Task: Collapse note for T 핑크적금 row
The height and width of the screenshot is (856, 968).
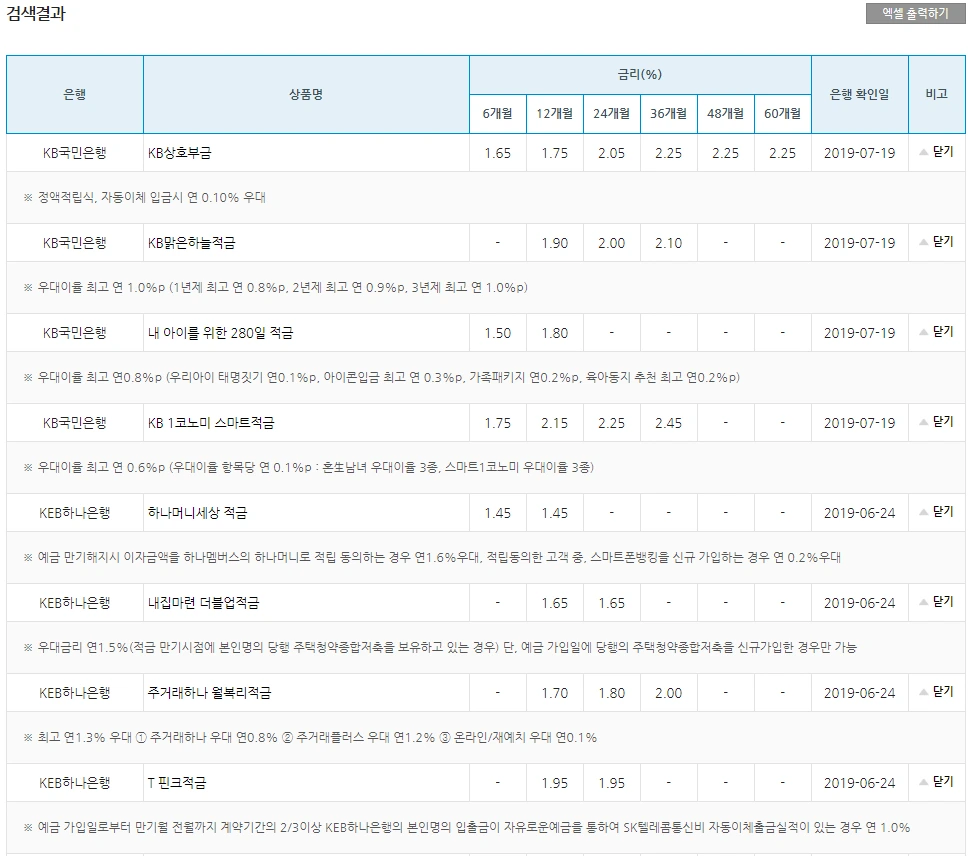Action: [937, 782]
